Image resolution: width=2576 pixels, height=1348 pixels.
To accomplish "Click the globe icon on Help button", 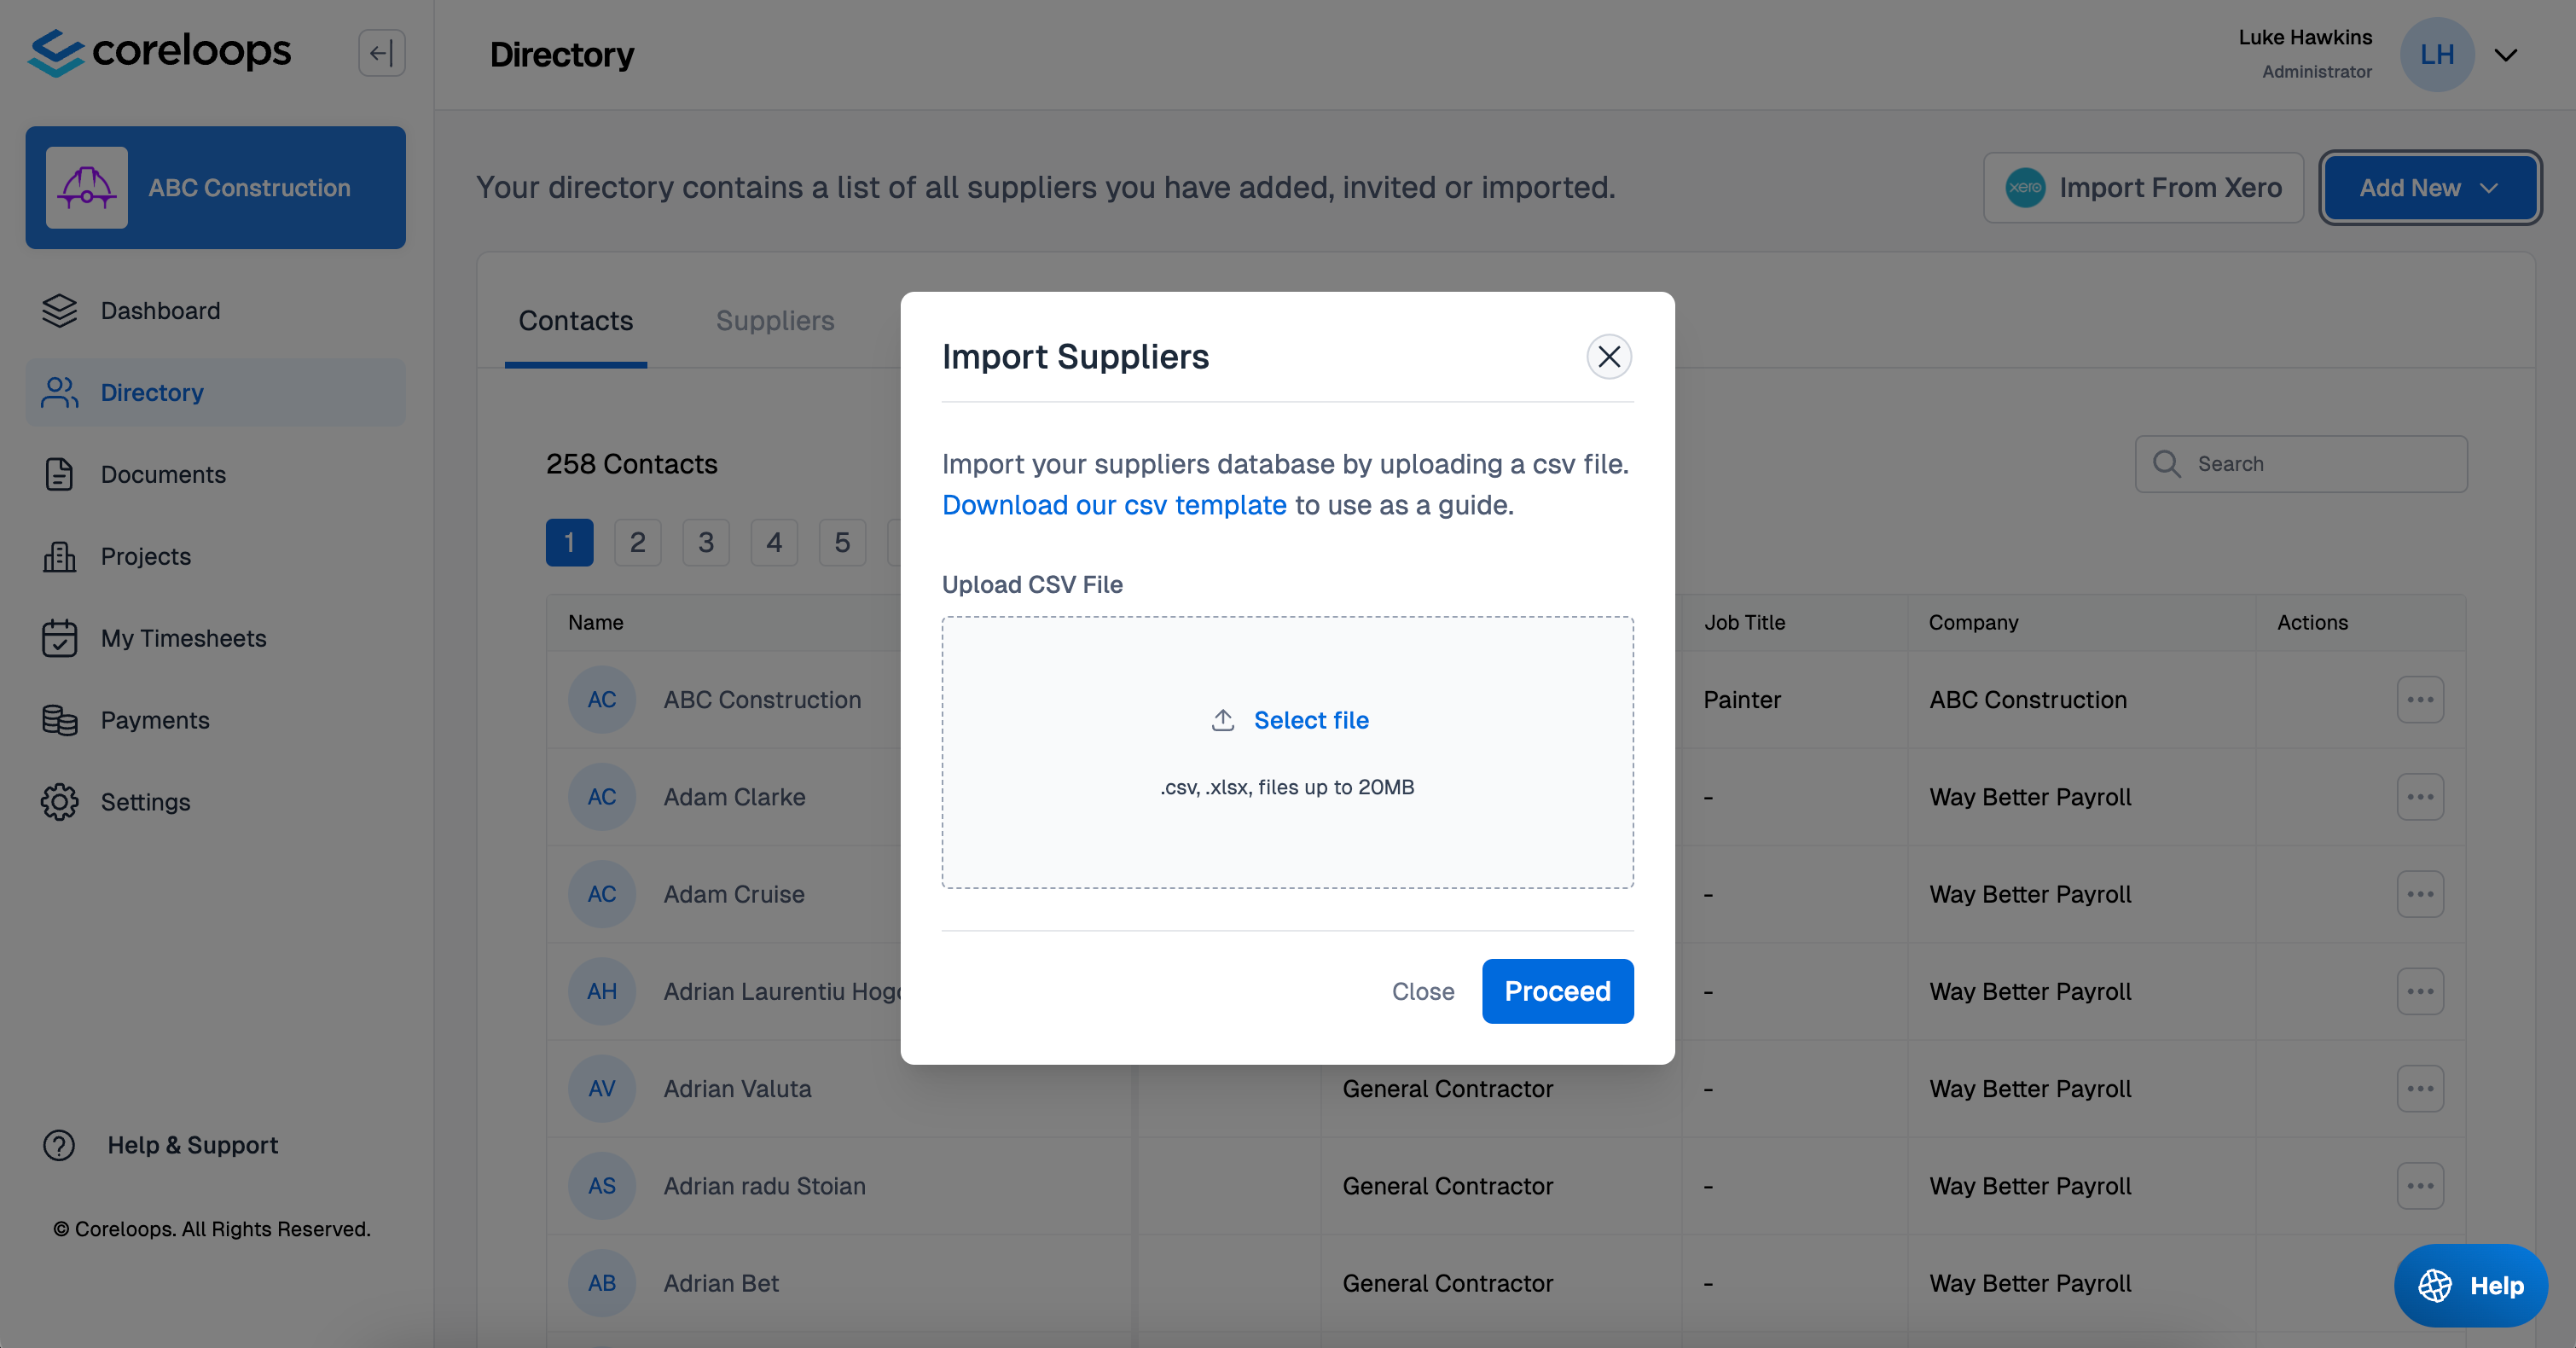I will (2435, 1286).
